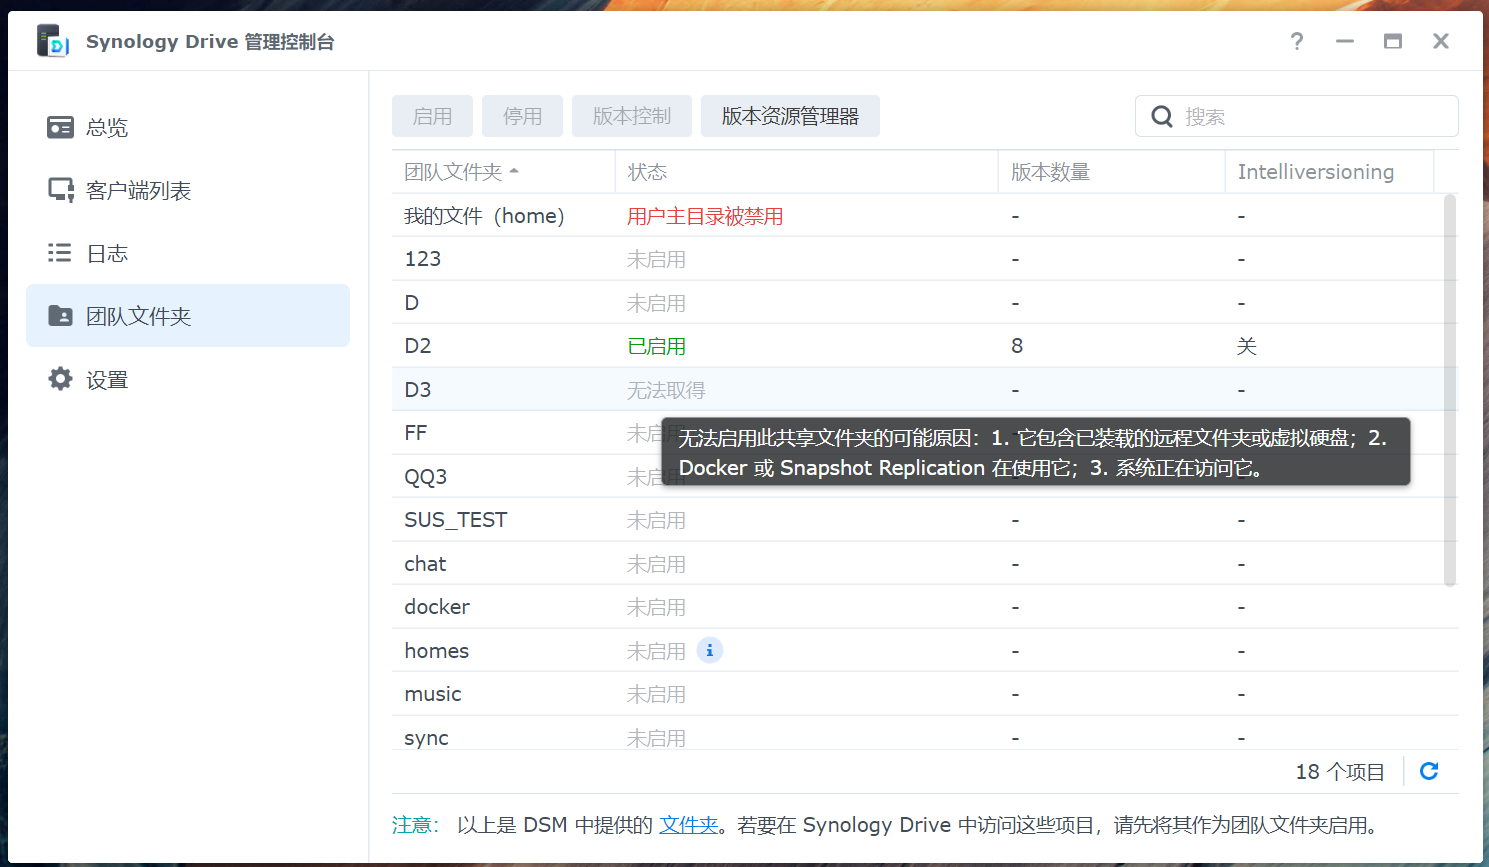Open 版本资源管理器 button
The height and width of the screenshot is (867, 1489).
(x=790, y=116)
